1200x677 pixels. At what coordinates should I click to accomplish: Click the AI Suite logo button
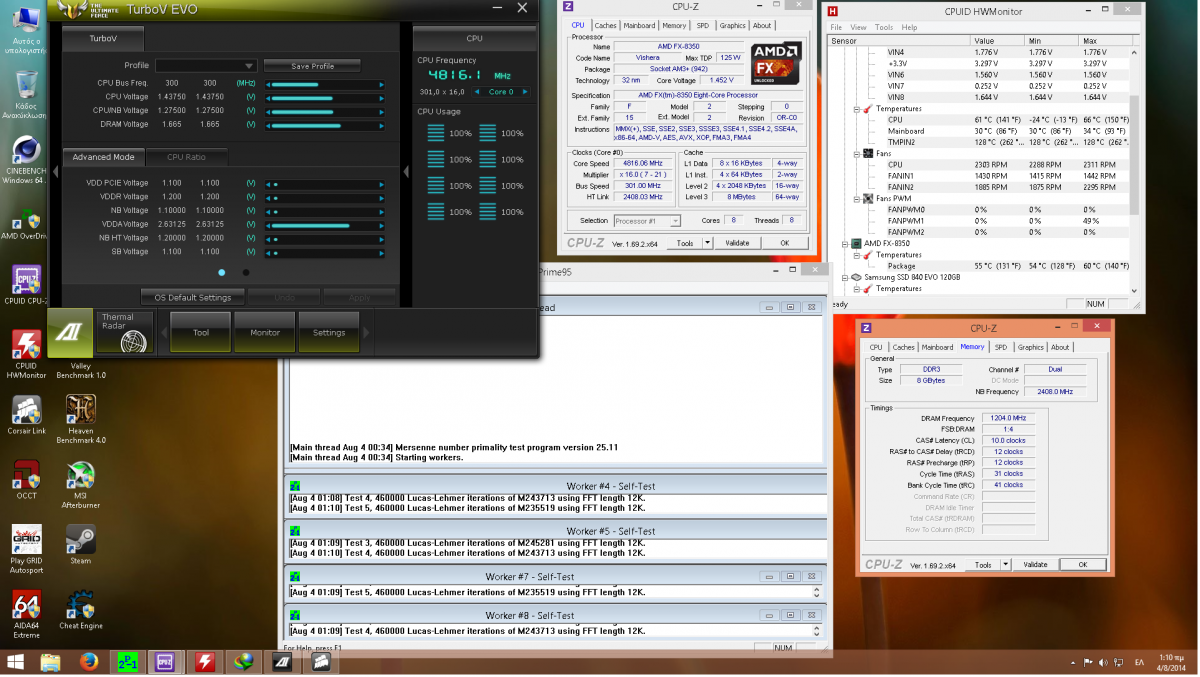(70, 332)
